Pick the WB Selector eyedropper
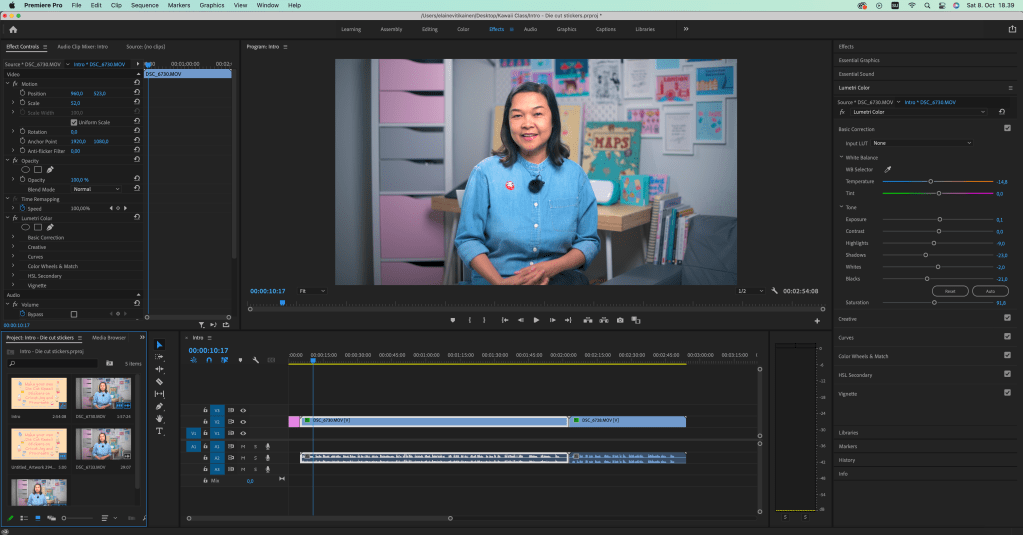 887,169
